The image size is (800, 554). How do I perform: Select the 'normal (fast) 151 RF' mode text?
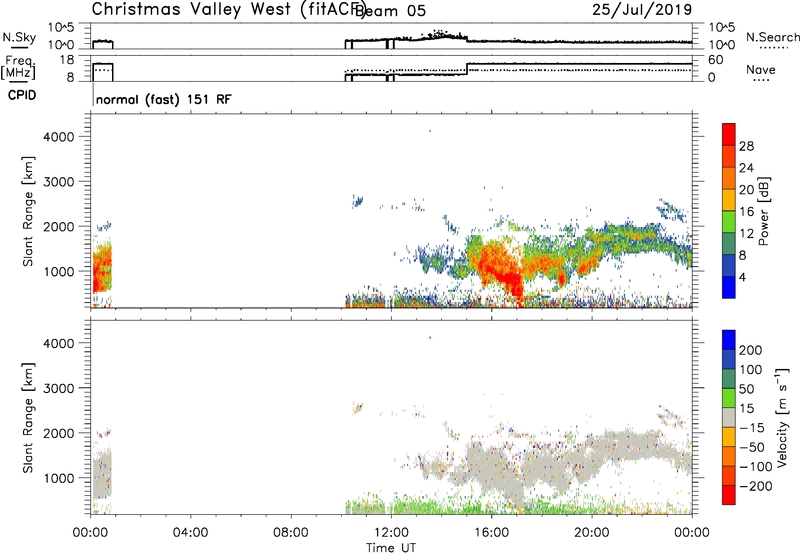(163, 99)
